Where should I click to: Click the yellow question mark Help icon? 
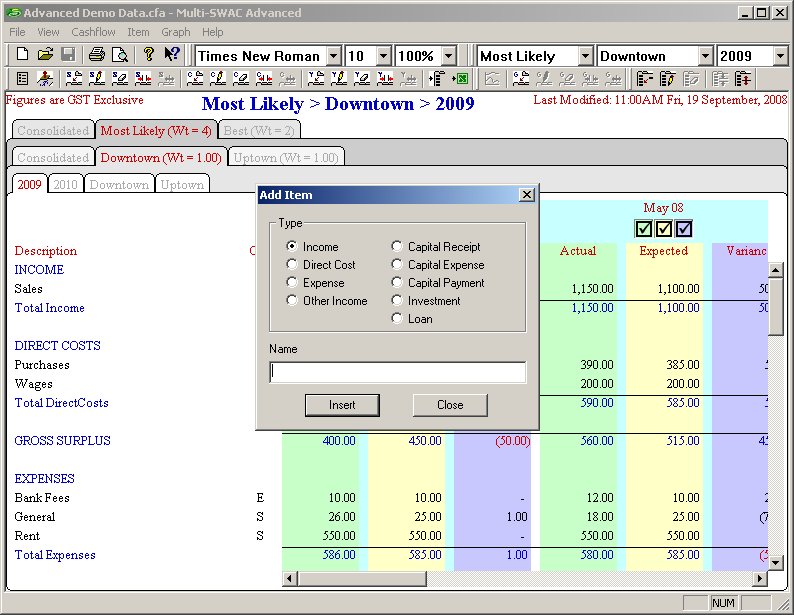tap(149, 55)
